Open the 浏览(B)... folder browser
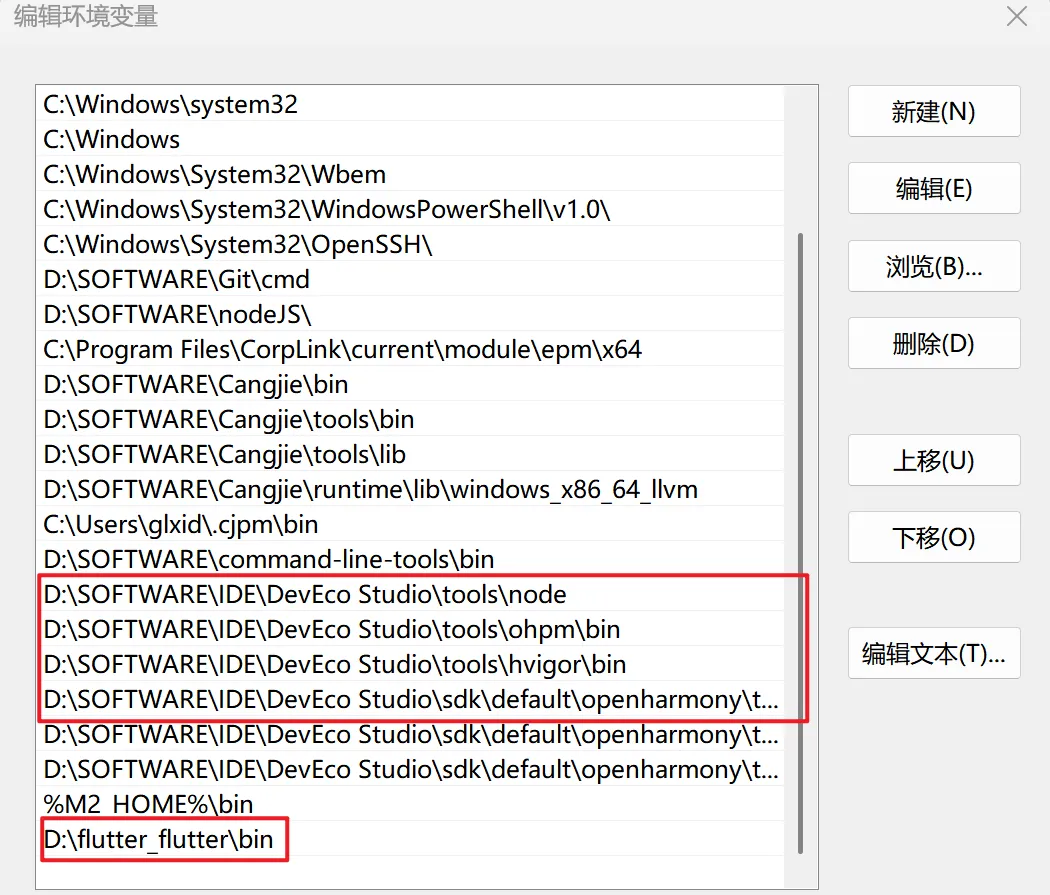1050x895 pixels. click(x=933, y=266)
